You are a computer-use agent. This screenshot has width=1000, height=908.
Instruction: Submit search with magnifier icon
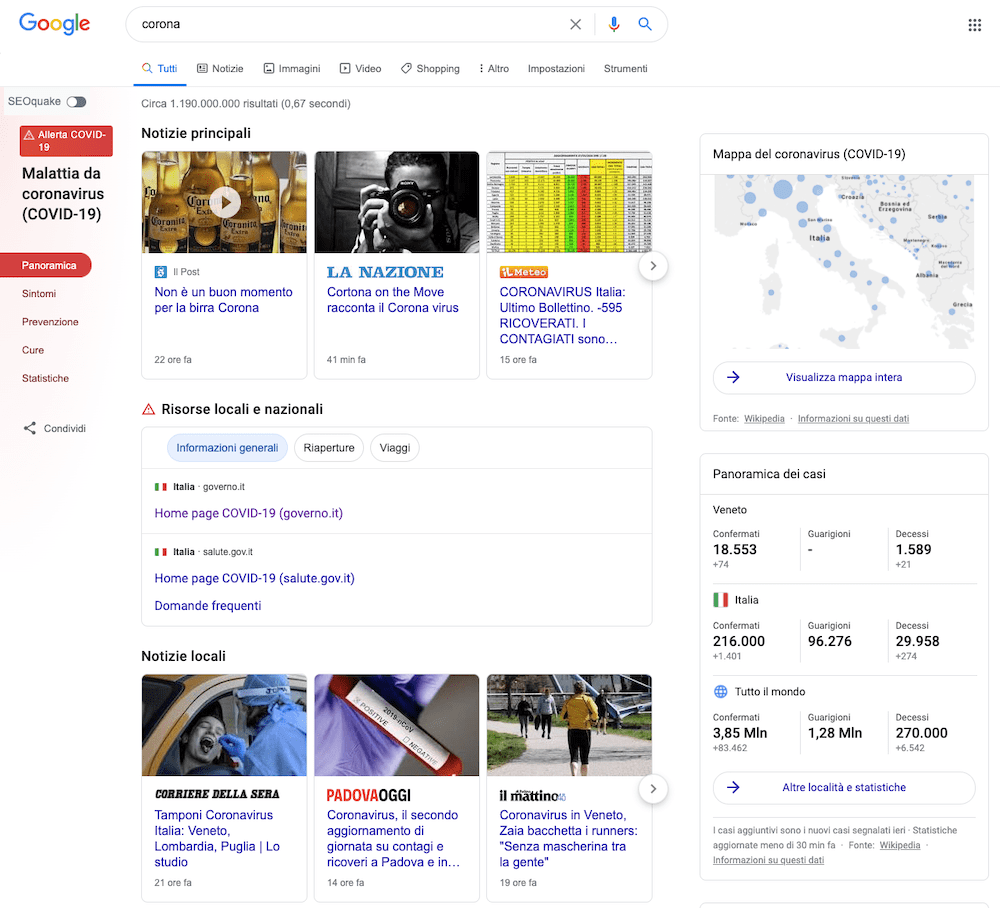[645, 24]
